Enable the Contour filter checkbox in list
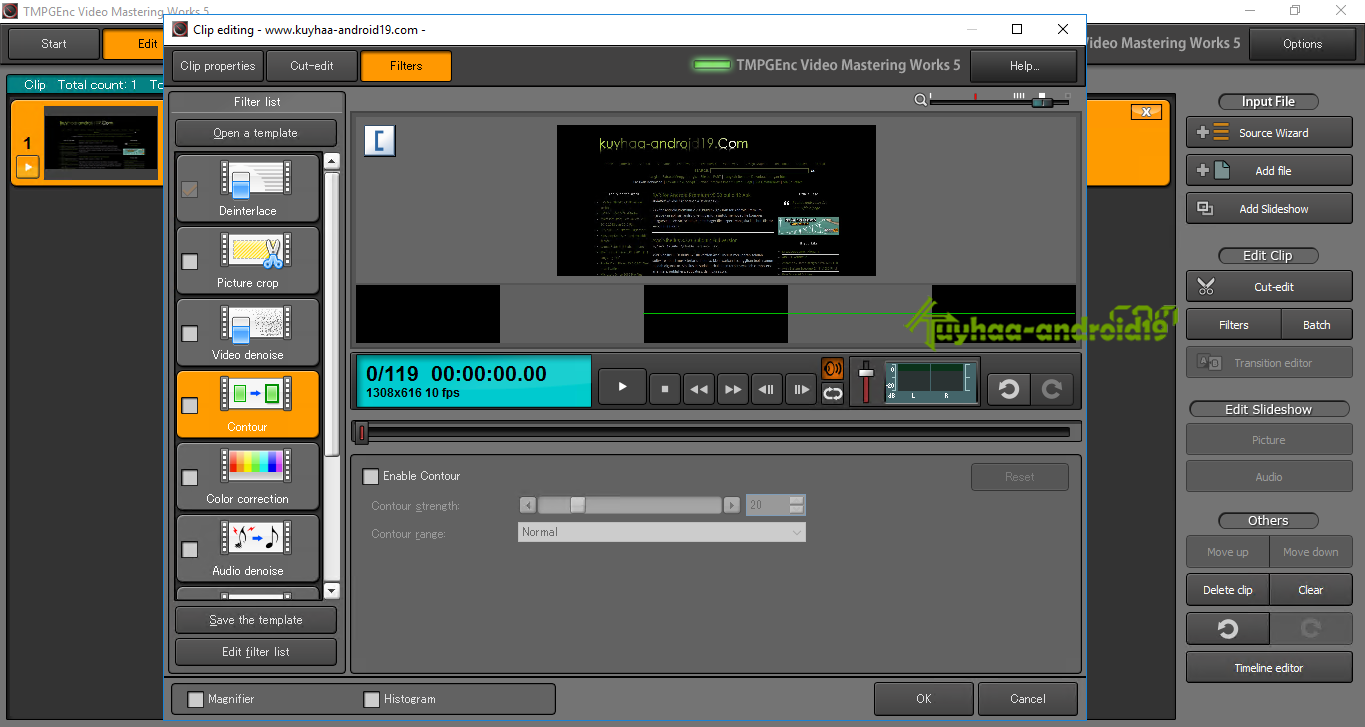Viewport: 1365px width, 727px height. pyautogui.click(x=190, y=405)
